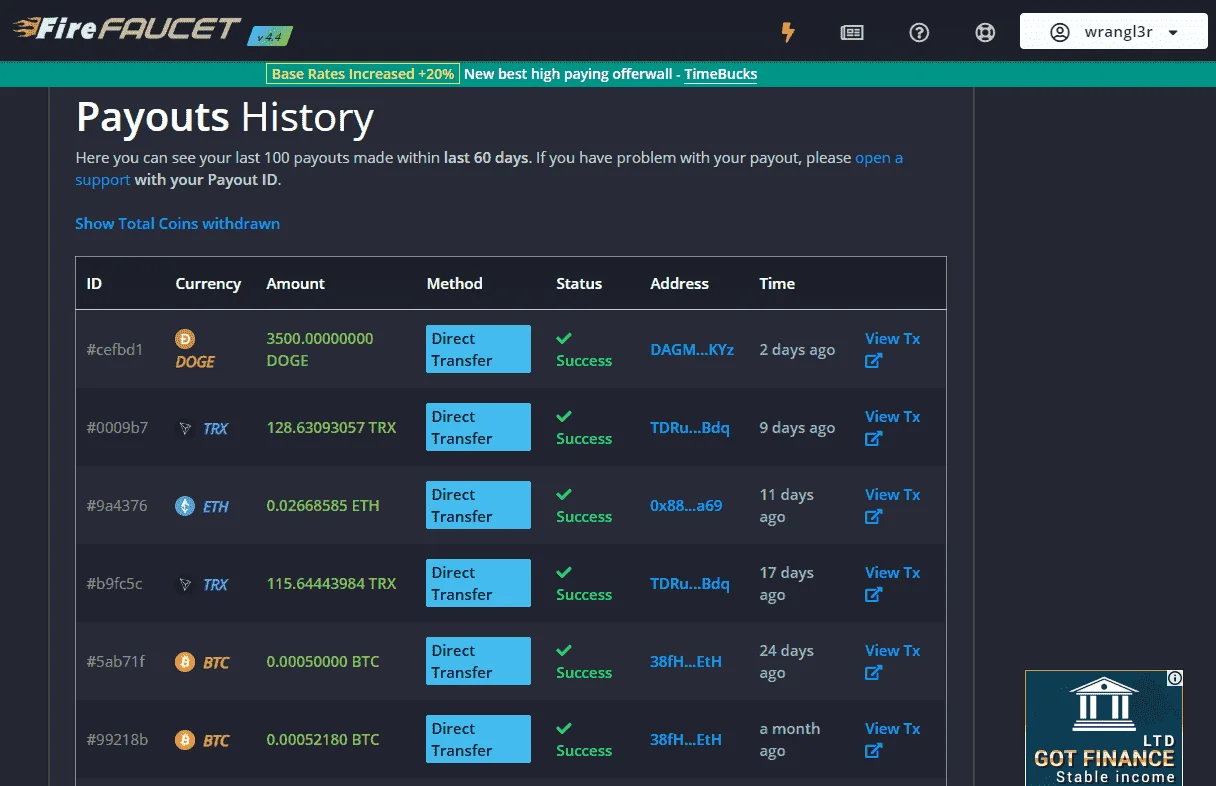Click the Method column header

point(454,283)
